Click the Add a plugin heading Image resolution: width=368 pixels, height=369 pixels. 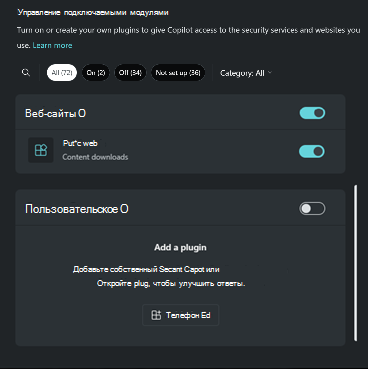(180, 247)
